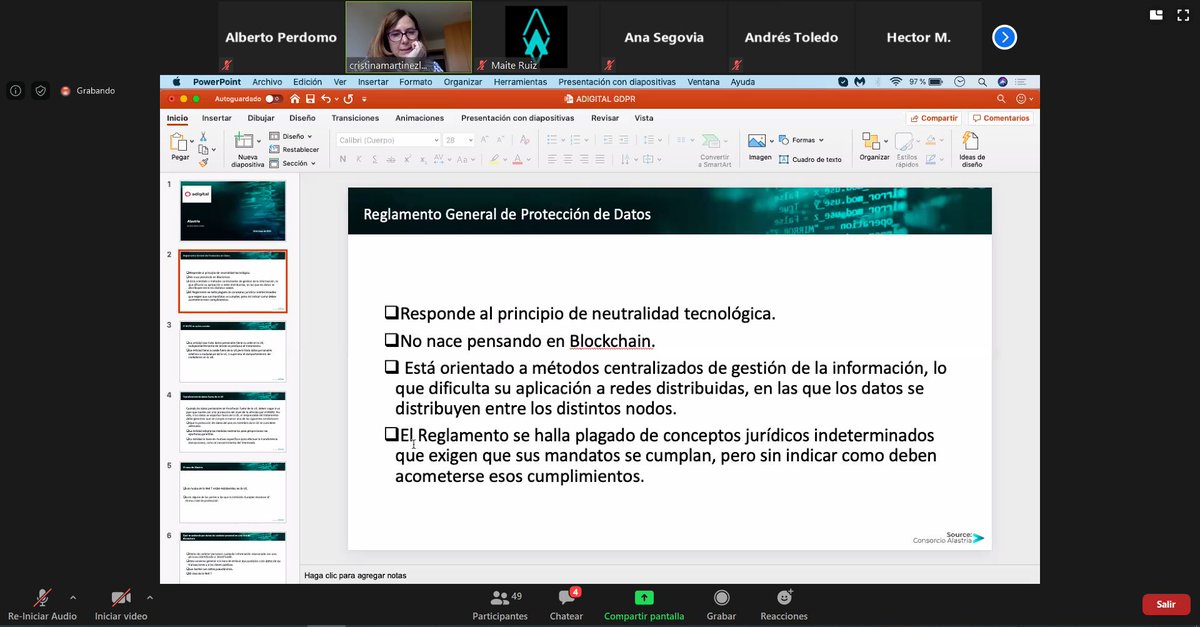
Task: Switch to the Vista ribbon tab
Action: 644,117
